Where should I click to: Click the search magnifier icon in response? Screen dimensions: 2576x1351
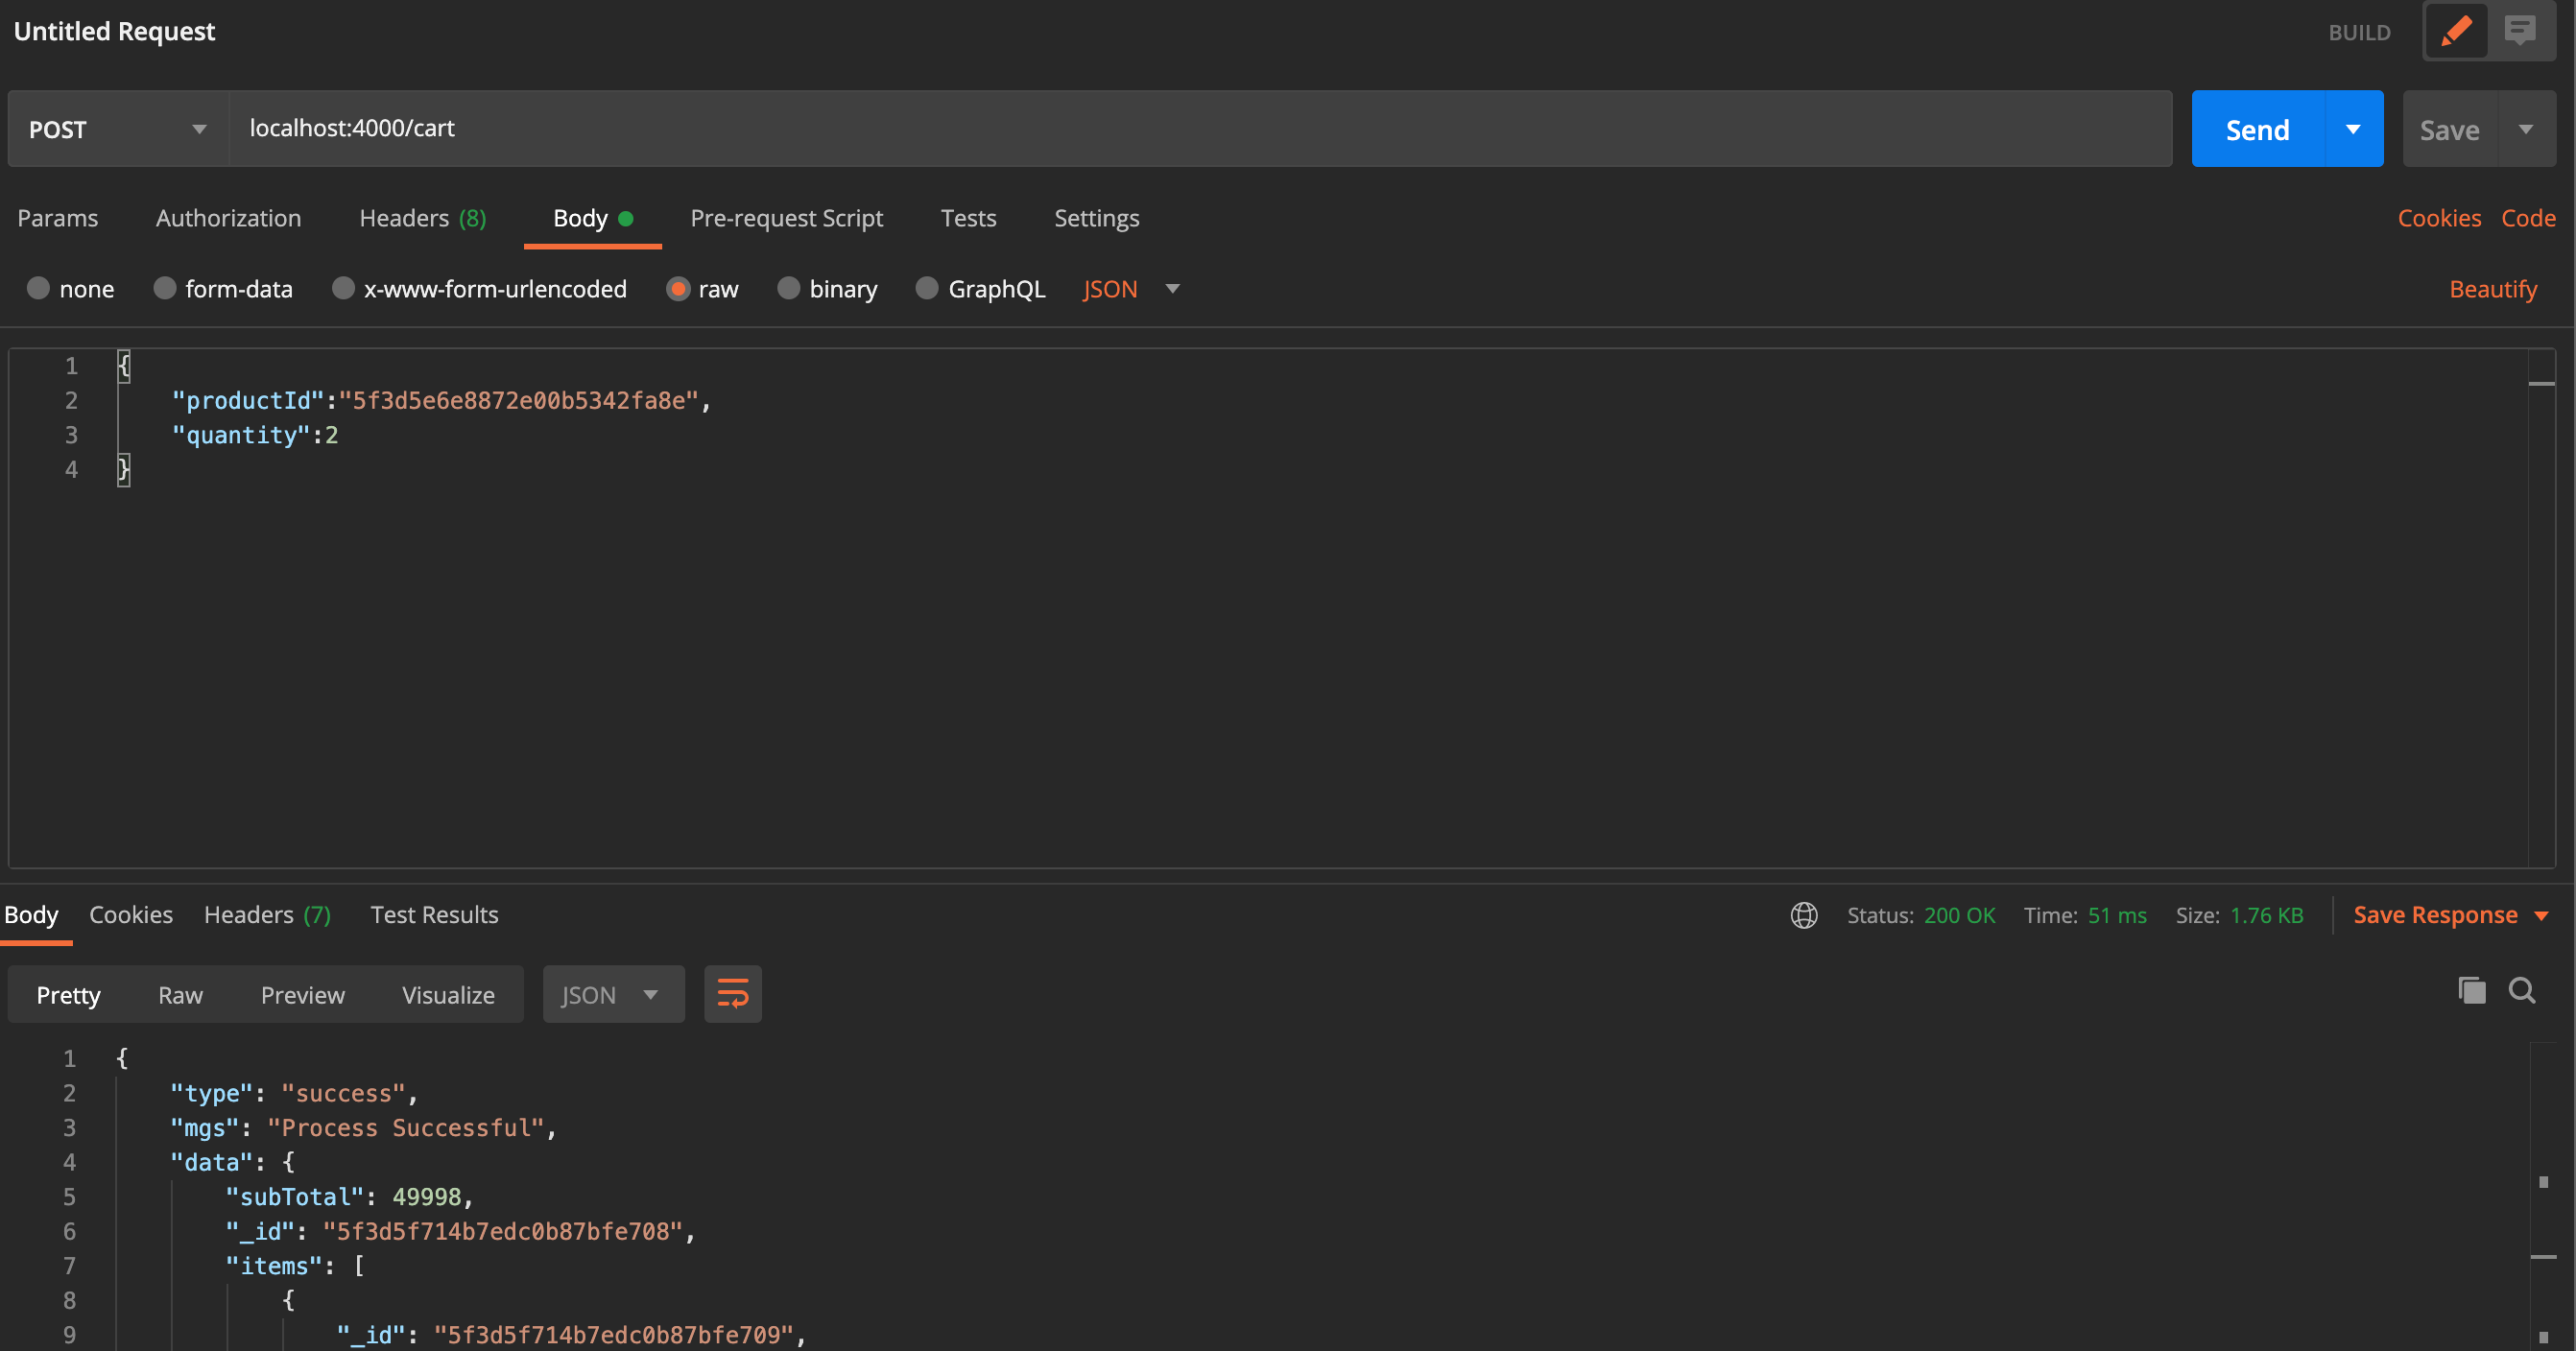2521,990
